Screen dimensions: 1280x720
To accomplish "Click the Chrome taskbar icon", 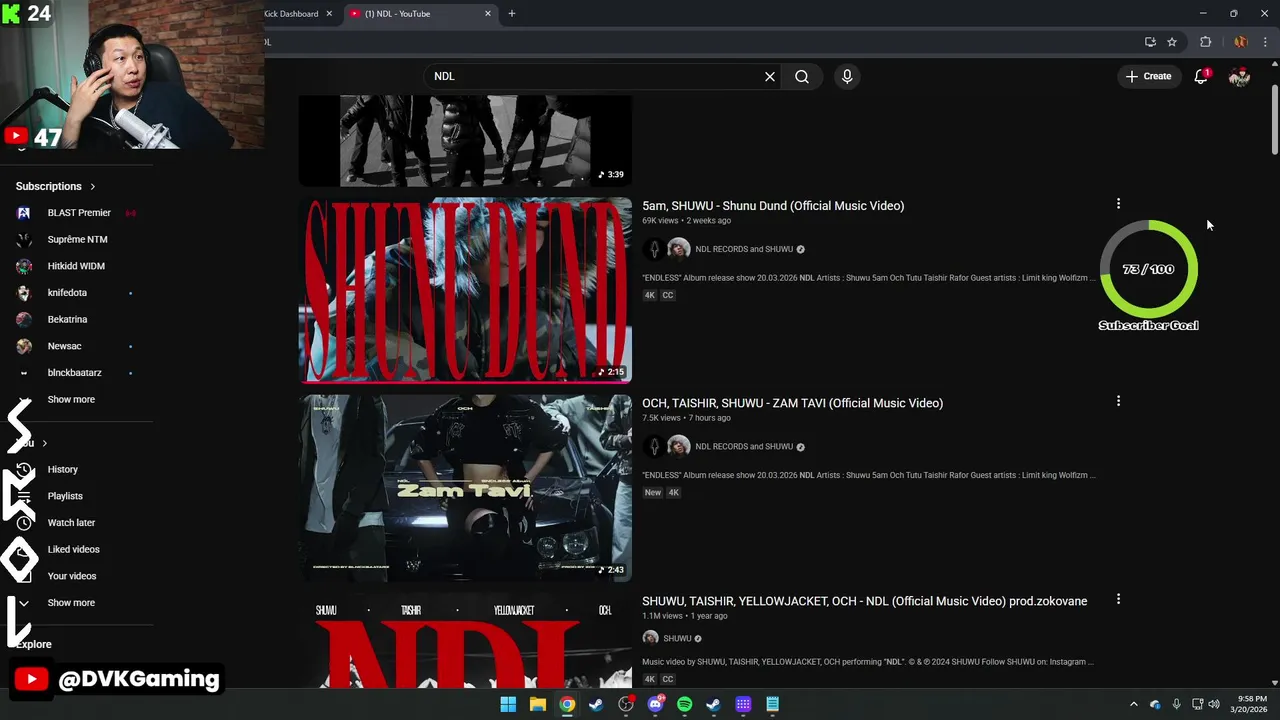I will [x=567, y=704].
